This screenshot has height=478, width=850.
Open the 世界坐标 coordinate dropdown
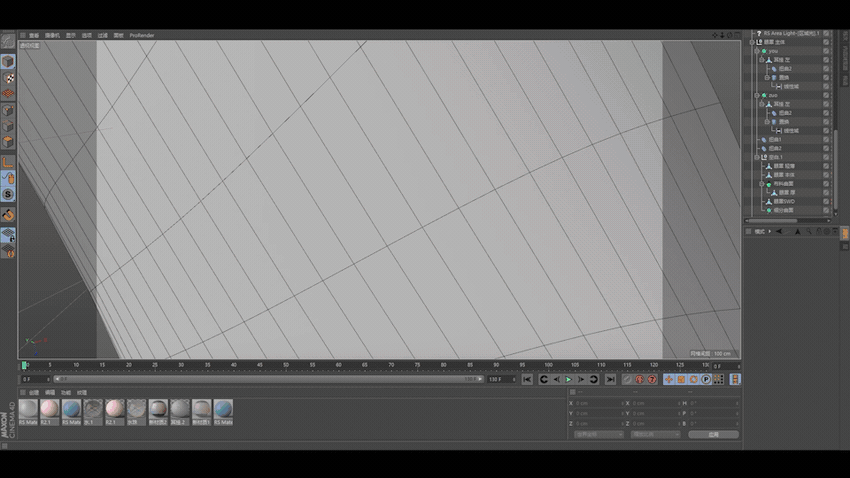coord(599,435)
